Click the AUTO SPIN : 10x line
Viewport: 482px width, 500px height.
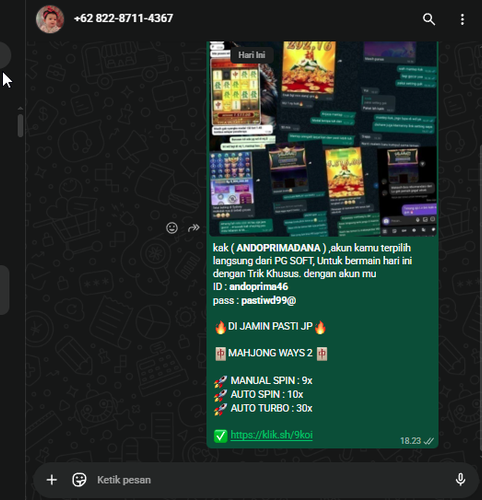point(259,394)
